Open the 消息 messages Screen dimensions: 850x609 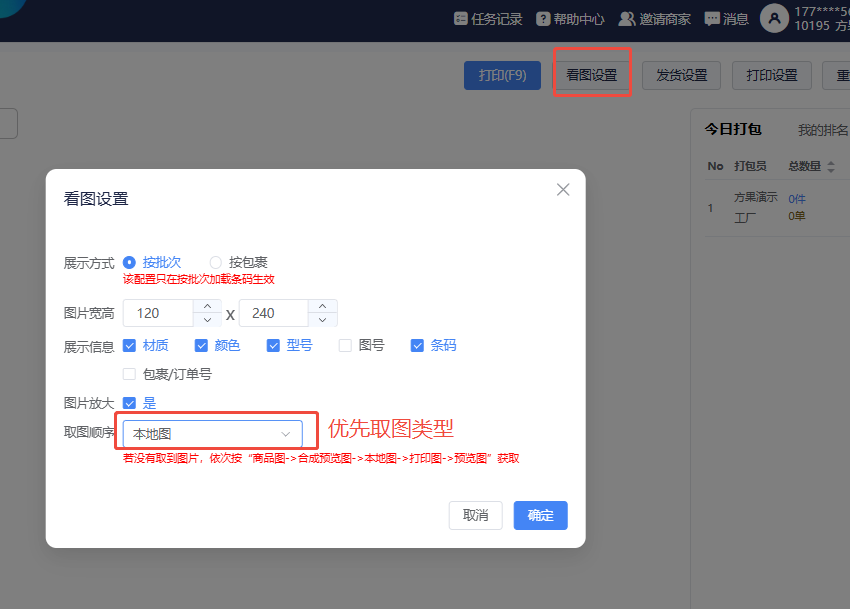click(x=726, y=19)
